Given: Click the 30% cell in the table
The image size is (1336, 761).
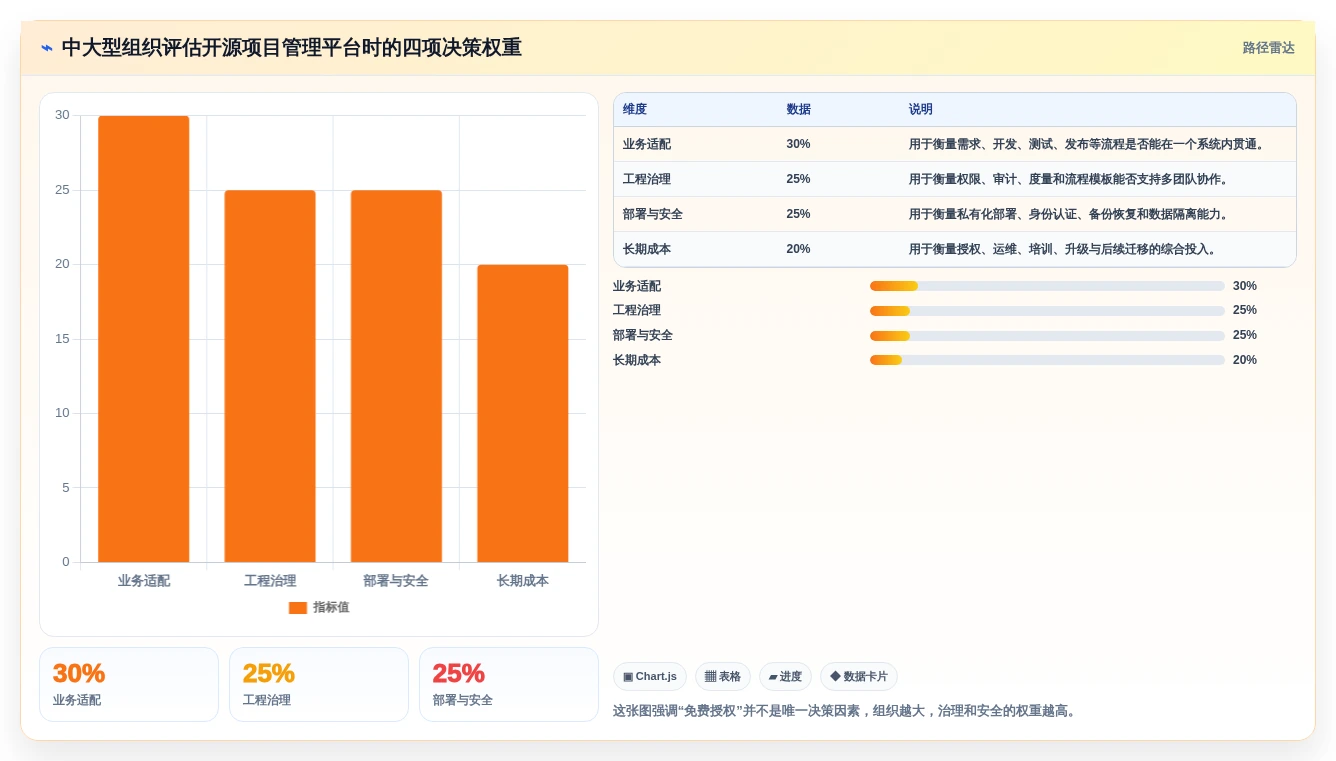Looking at the screenshot, I should pos(798,144).
